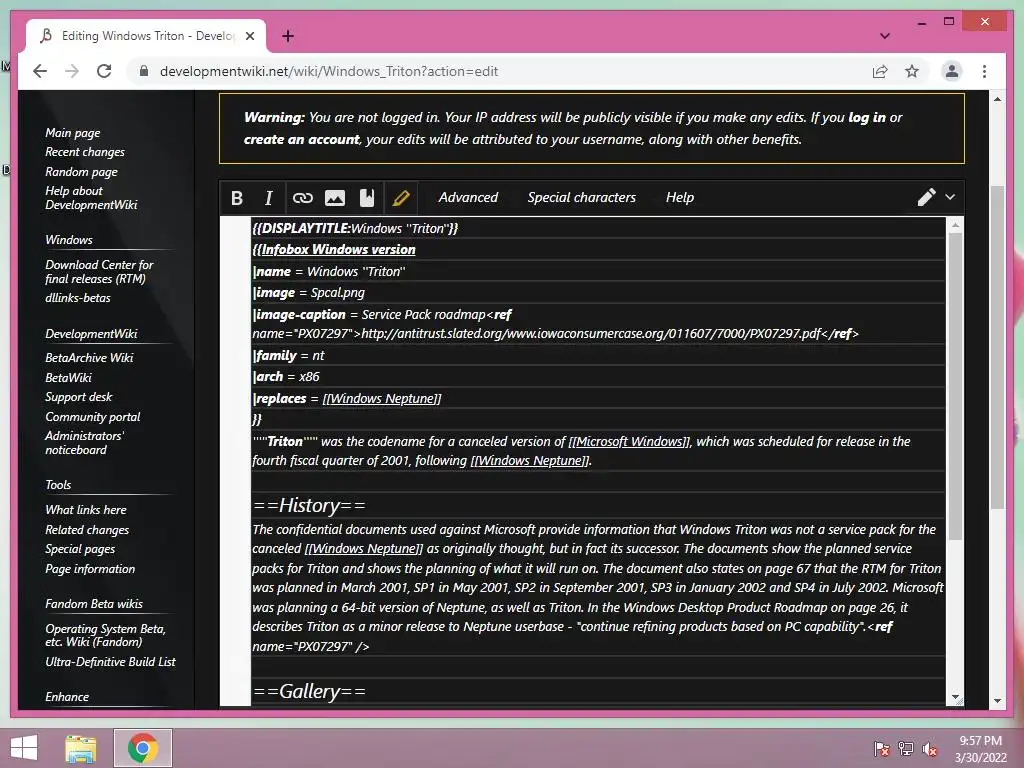Open Administrators' noticeboard
Image resolution: width=1024 pixels, height=768 pixels.
tap(84, 443)
